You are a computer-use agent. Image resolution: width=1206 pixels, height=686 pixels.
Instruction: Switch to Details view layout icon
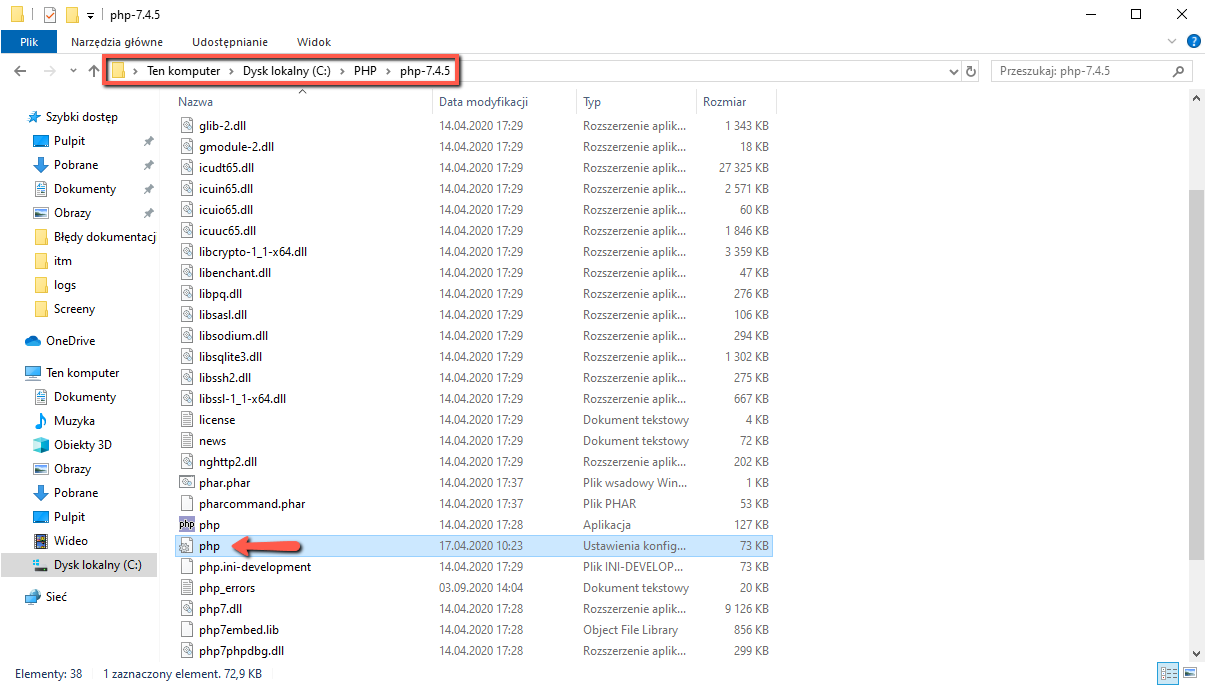click(1166, 674)
